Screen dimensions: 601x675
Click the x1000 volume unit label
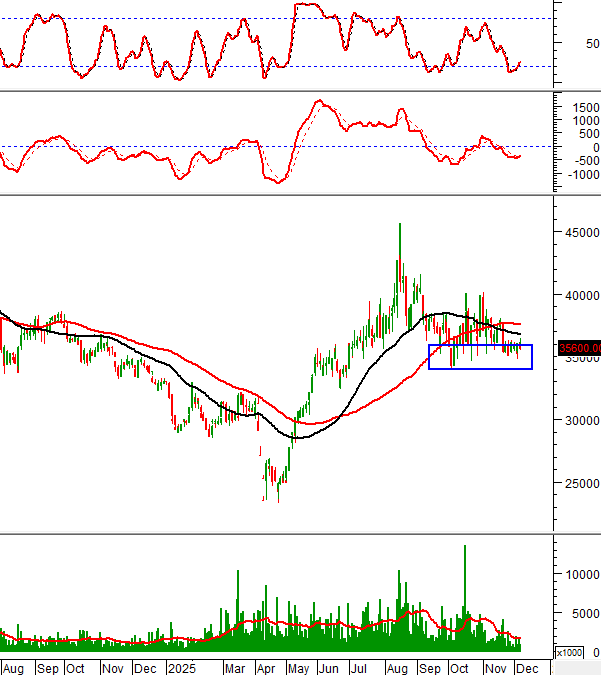coord(568,652)
